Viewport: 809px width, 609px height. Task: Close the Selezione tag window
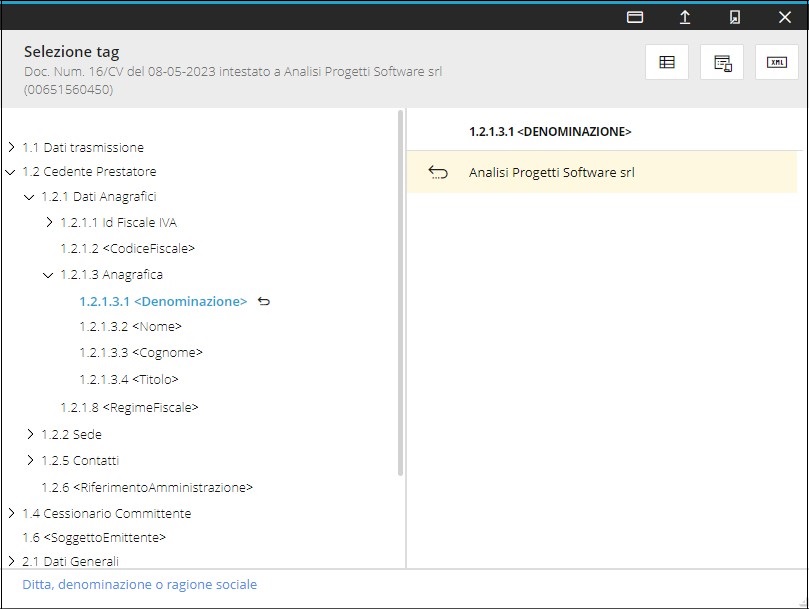[784, 17]
